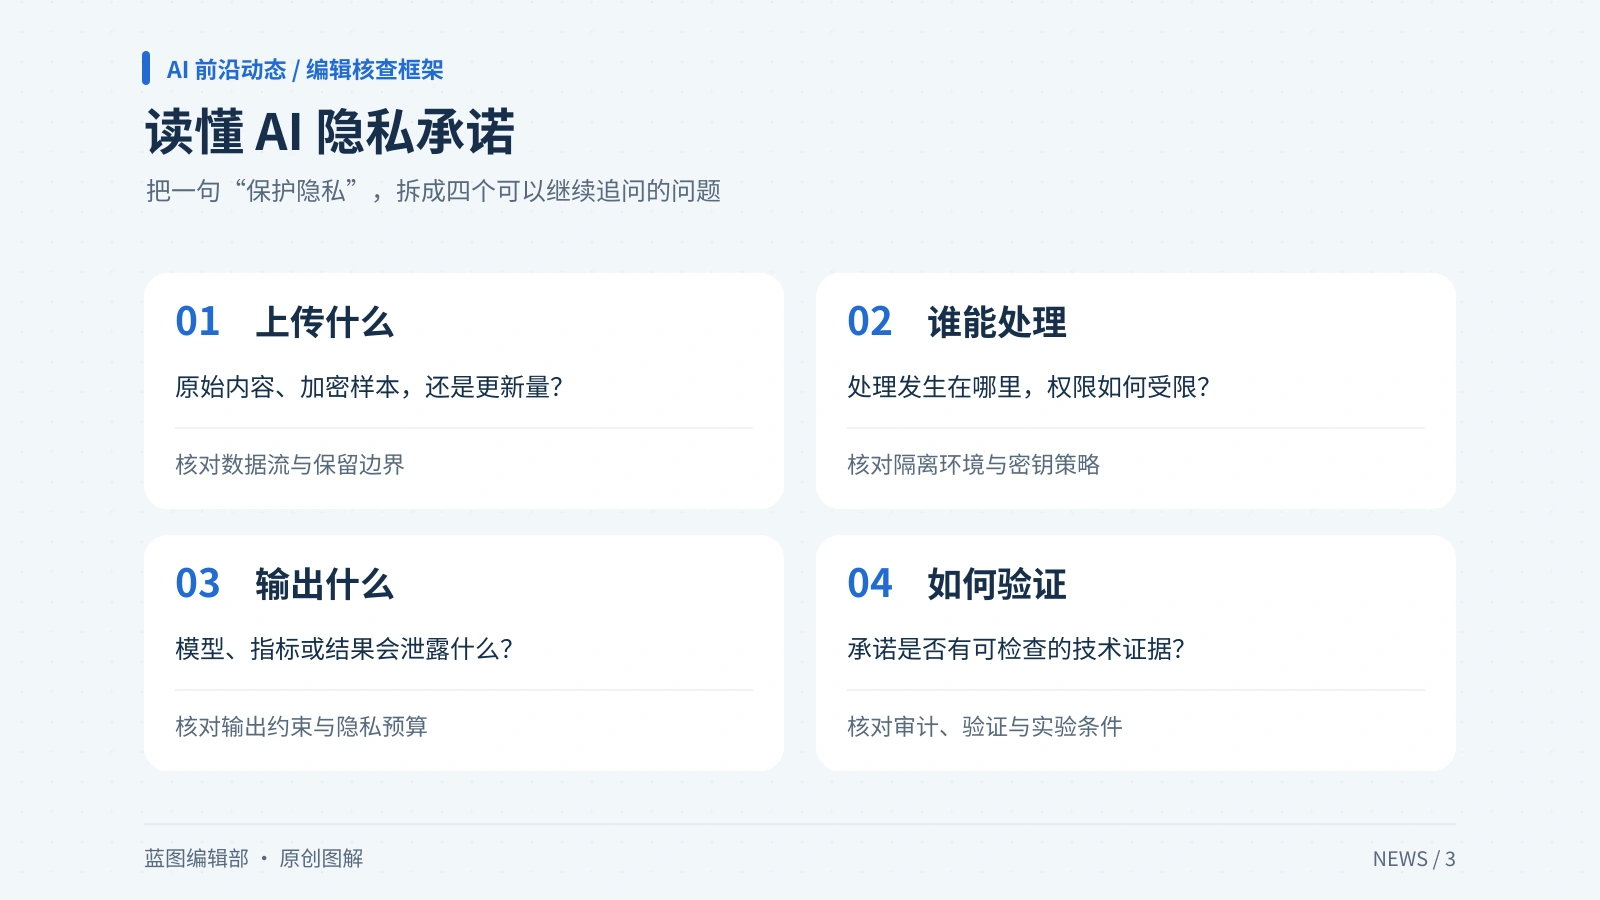Click the note '核对数据流与保留边界'
This screenshot has height=900, width=1600.
click(x=290, y=464)
